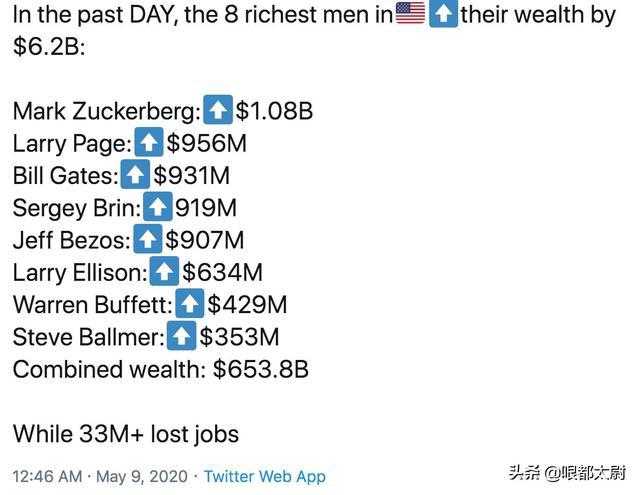Viewport: 640px width, 495px height.
Task: Click the up arrow after the flag
Action: point(443,14)
